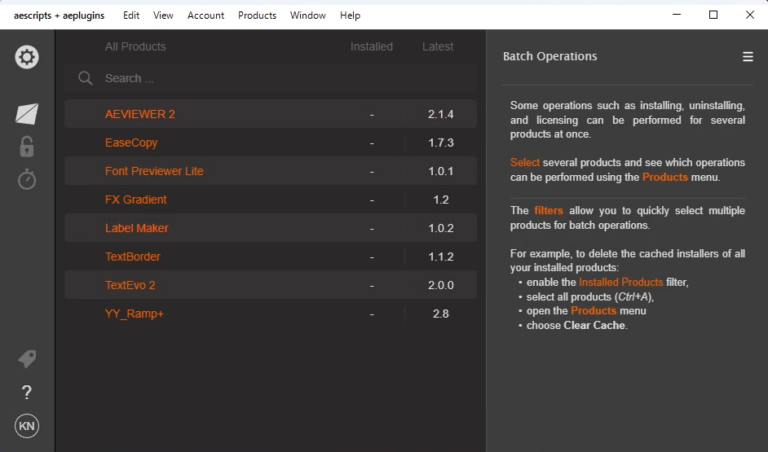768x452 pixels.
Task: Click Font Previewer Lite product row
Action: (154, 171)
